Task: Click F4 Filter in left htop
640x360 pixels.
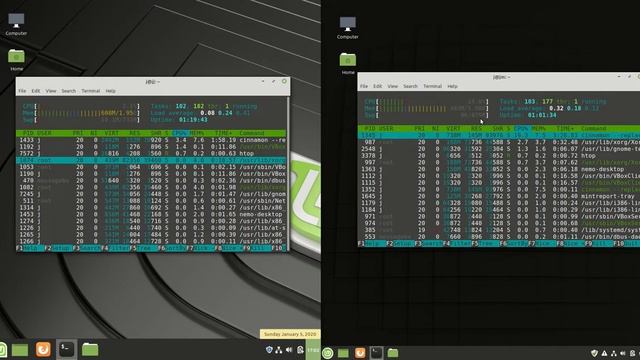Action: [x=115, y=248]
